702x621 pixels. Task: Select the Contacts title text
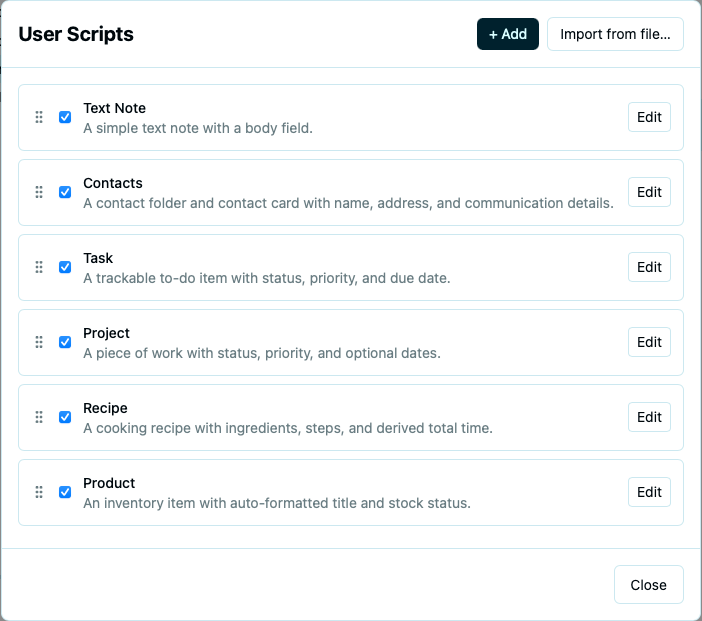[113, 183]
